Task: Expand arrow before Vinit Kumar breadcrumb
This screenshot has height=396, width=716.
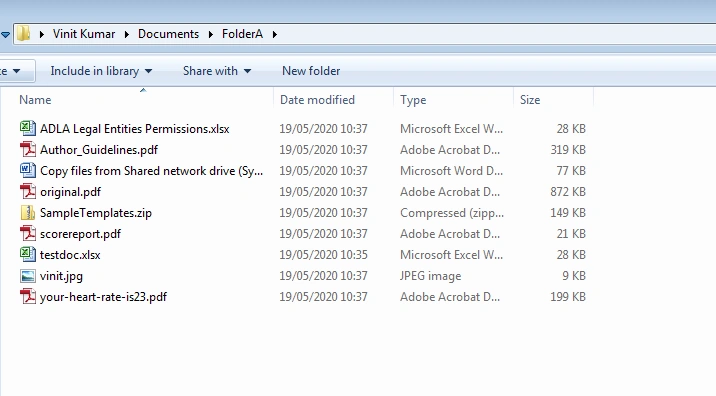Action: coord(42,34)
